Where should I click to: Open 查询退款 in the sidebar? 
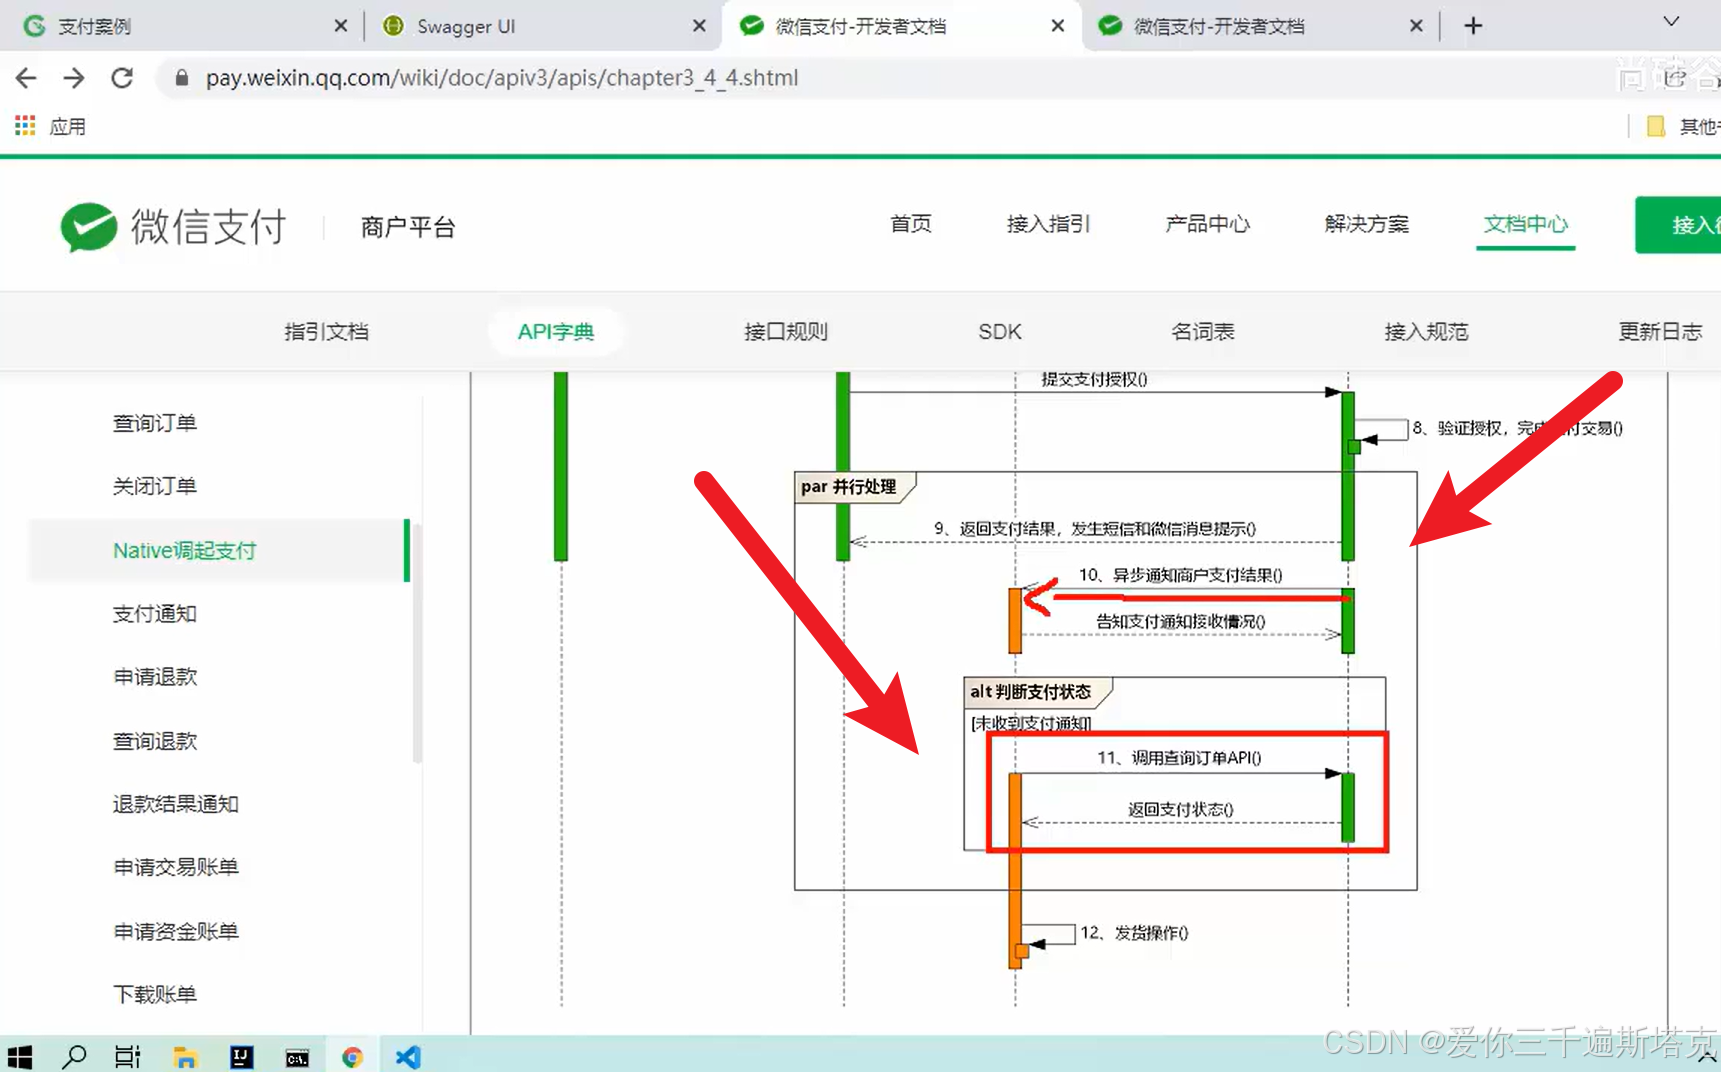point(155,741)
